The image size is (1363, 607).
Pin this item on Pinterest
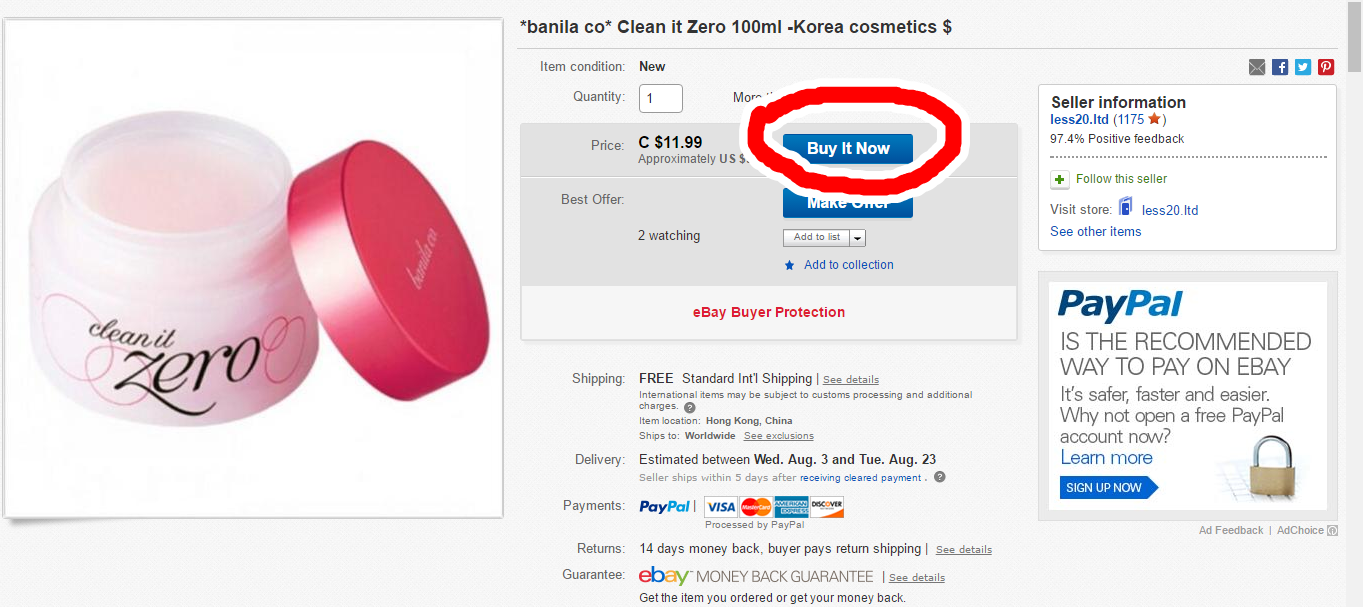point(1326,67)
